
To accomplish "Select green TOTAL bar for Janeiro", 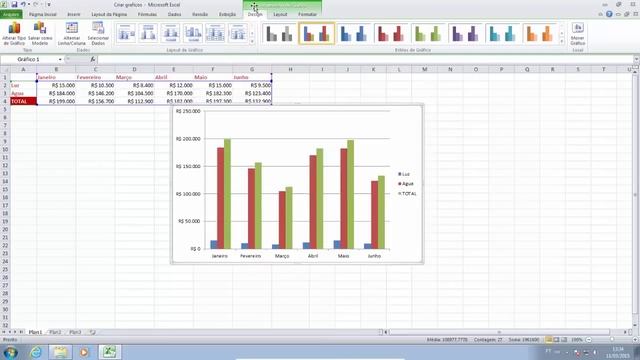I will (x=227, y=194).
